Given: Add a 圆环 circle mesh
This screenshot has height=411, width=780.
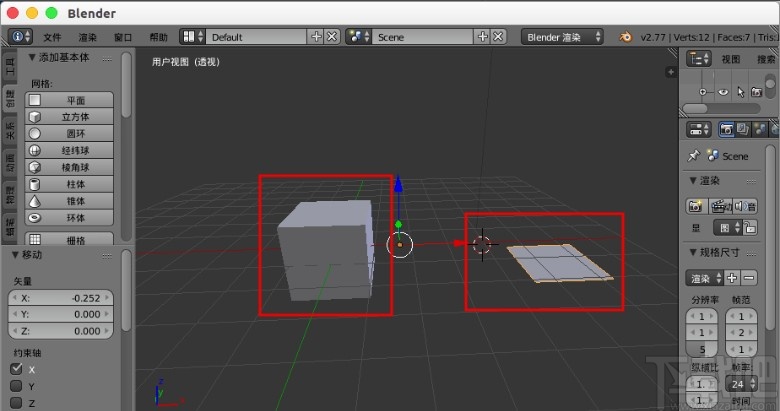Looking at the screenshot, I should 69,134.
